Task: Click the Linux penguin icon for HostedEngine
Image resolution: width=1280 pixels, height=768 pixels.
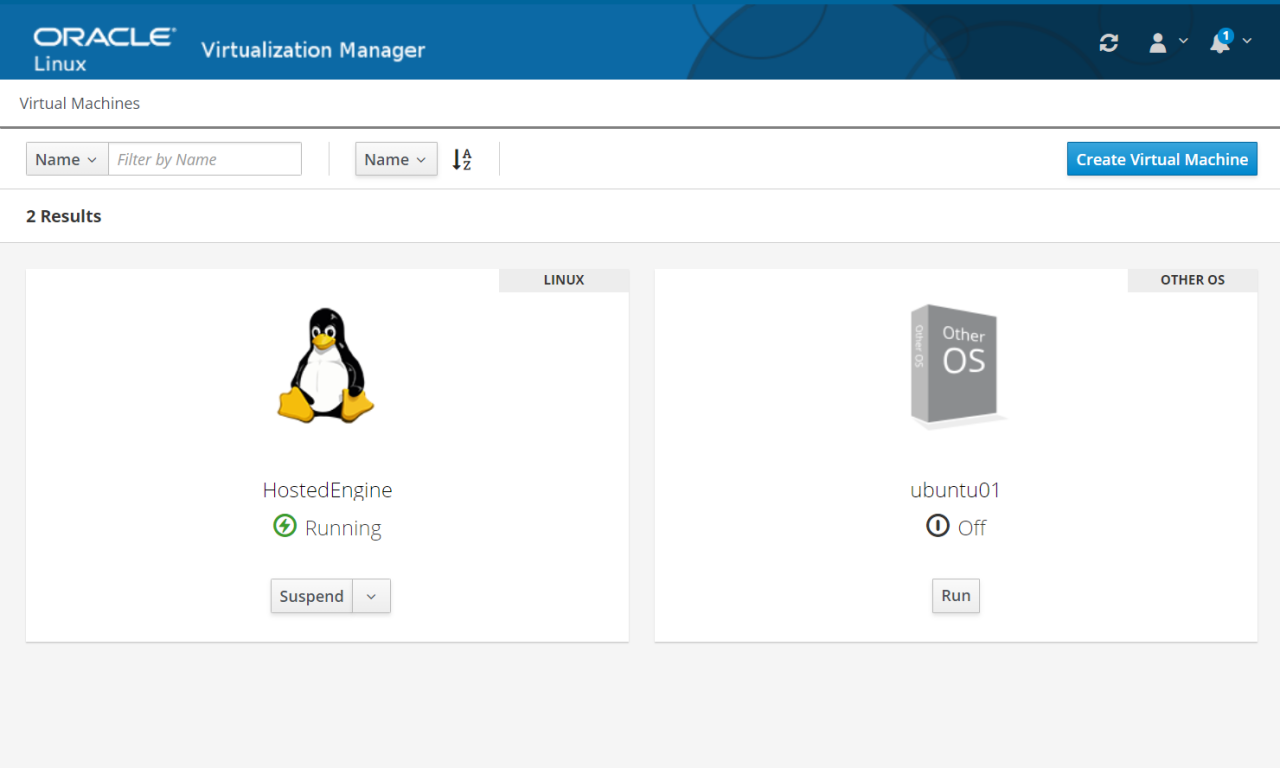Action: 326,364
